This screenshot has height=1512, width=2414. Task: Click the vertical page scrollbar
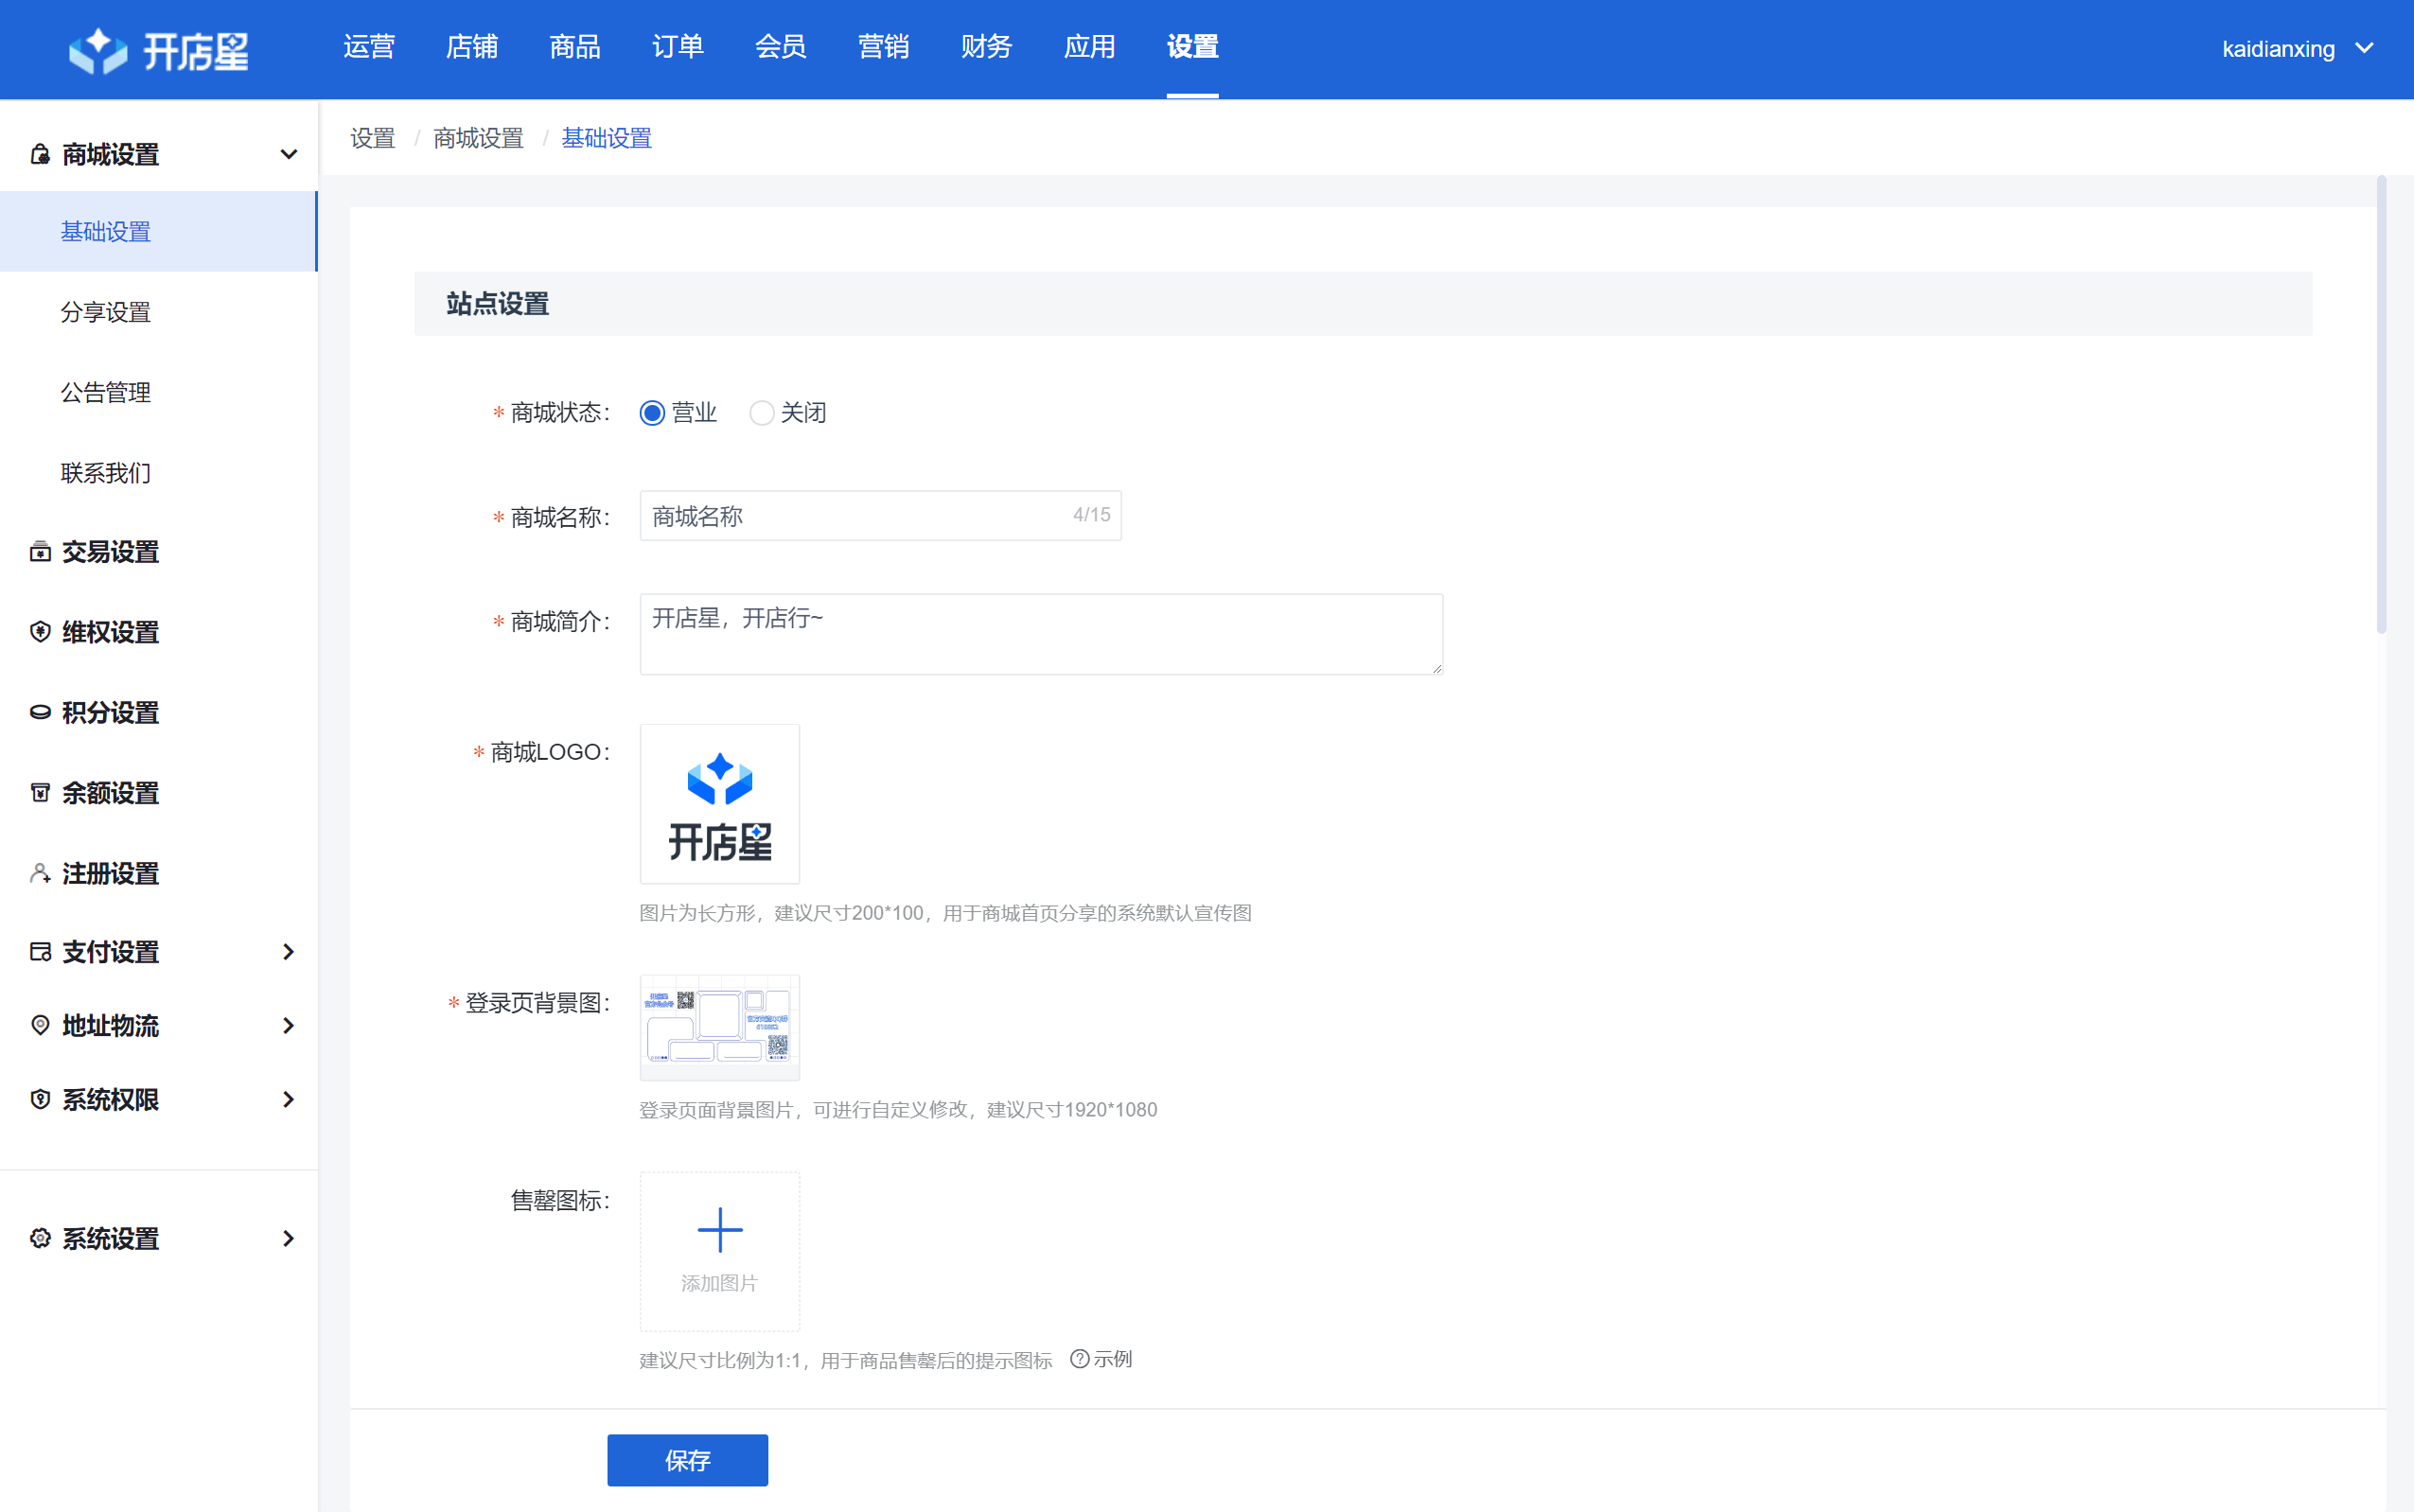2381,405
